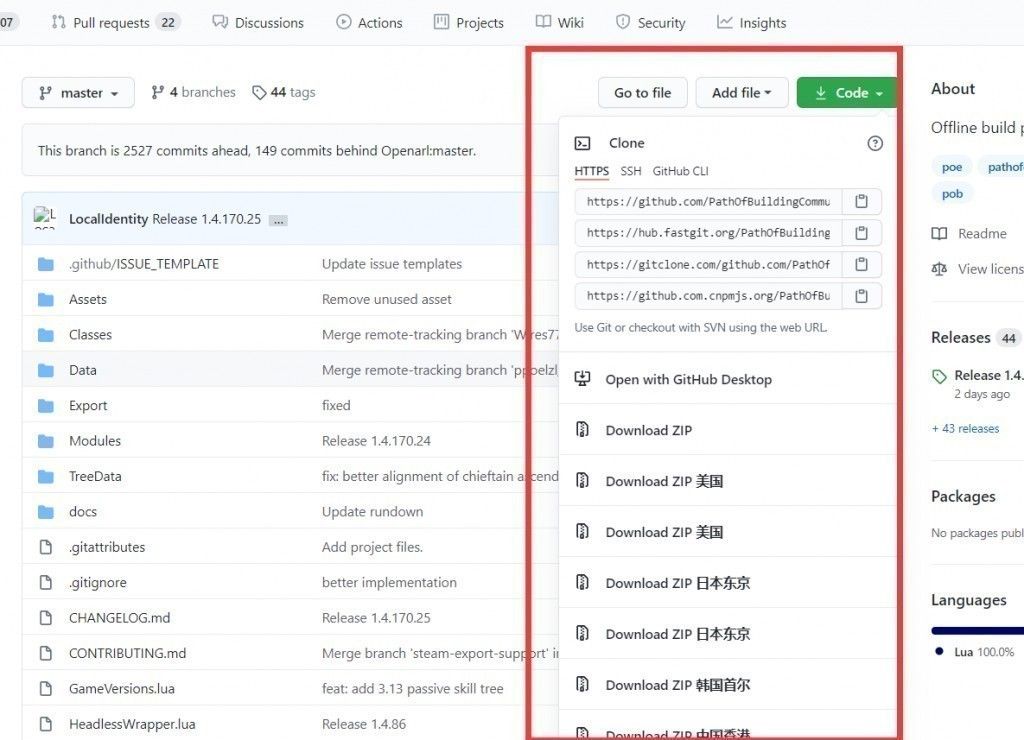Open the master branch selector dropdown
Screen dimensions: 1024x740
click(78, 93)
